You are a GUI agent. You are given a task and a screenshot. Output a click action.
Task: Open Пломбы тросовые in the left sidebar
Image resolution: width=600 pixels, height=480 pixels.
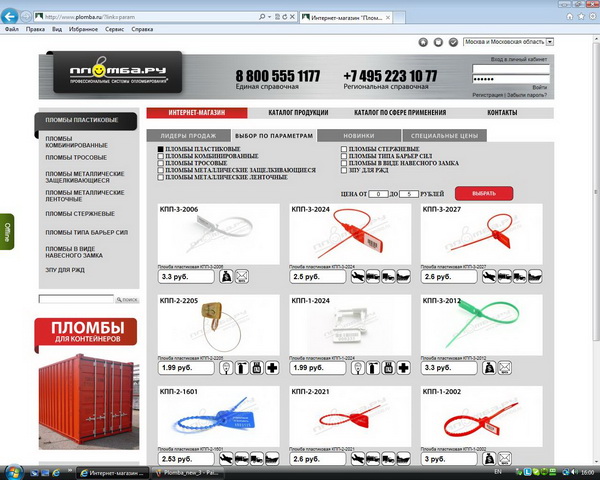(76, 157)
